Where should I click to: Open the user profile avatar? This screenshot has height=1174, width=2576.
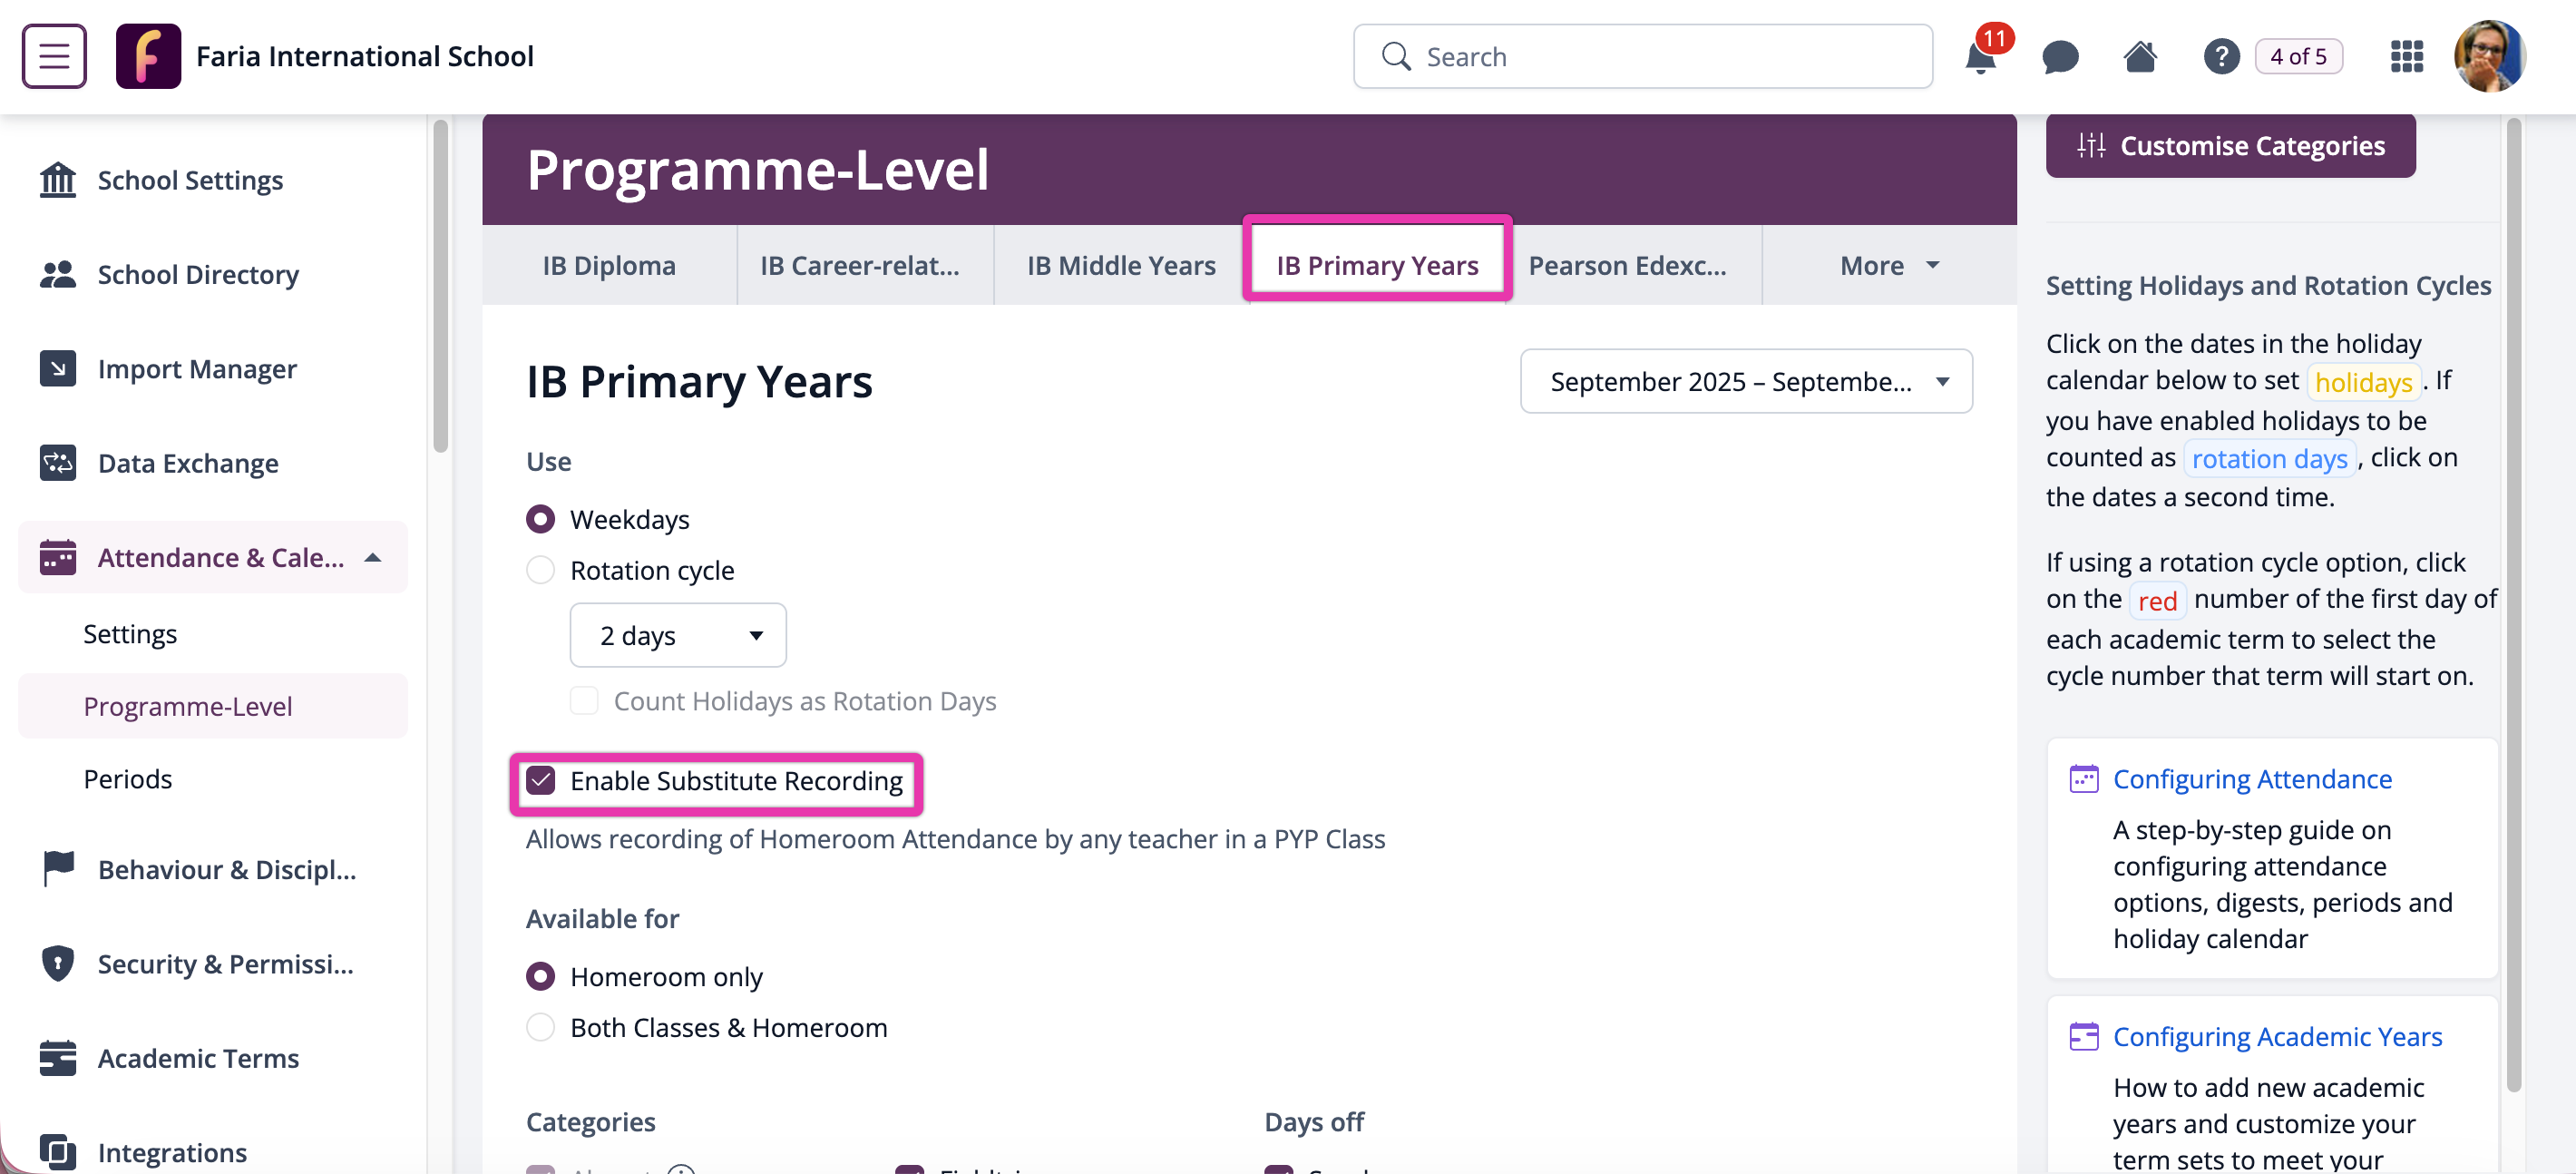(x=2490, y=56)
